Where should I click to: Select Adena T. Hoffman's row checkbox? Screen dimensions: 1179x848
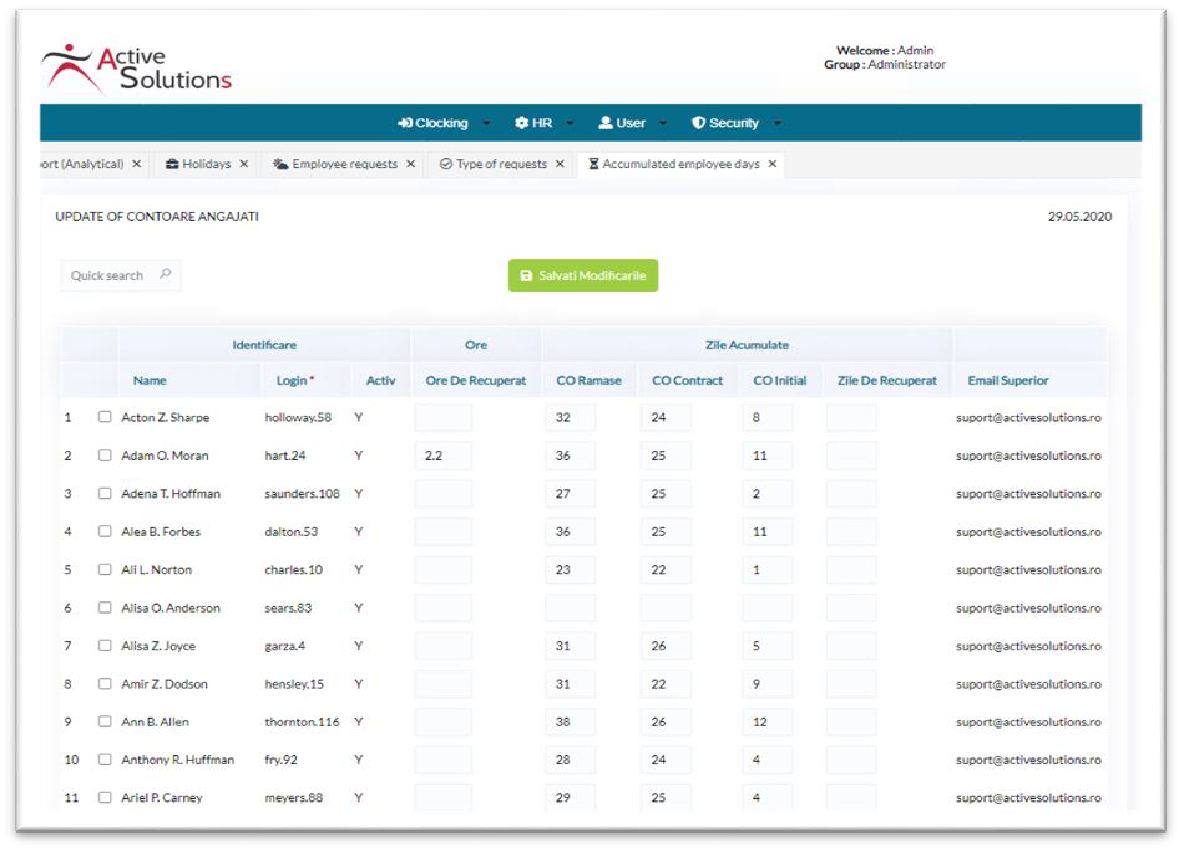tap(105, 493)
